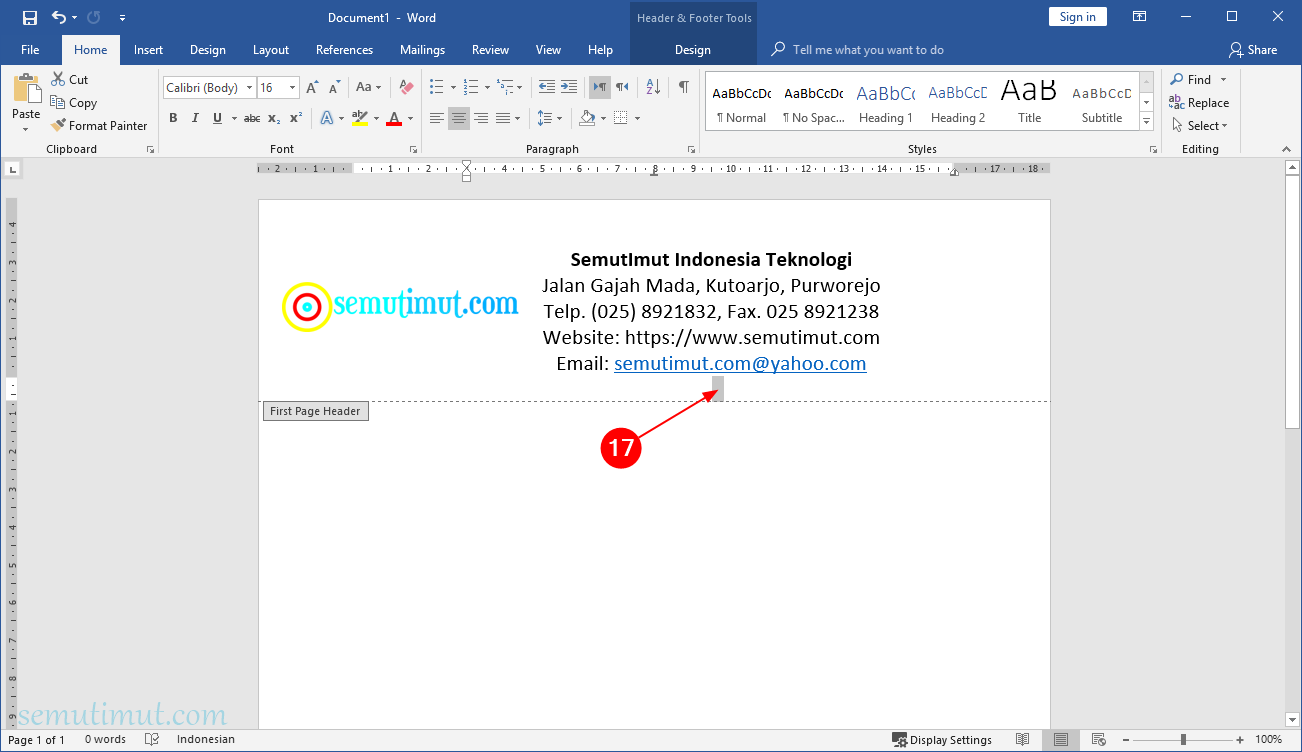Align text to the left
The height and width of the screenshot is (752, 1302).
point(436,118)
